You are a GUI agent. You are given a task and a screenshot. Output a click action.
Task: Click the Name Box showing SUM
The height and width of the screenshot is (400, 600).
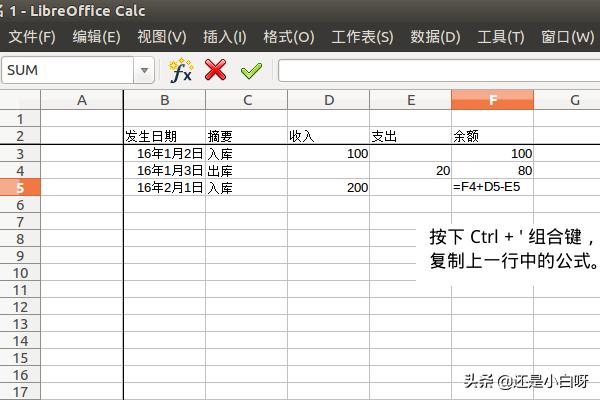pyautogui.click(x=68, y=70)
